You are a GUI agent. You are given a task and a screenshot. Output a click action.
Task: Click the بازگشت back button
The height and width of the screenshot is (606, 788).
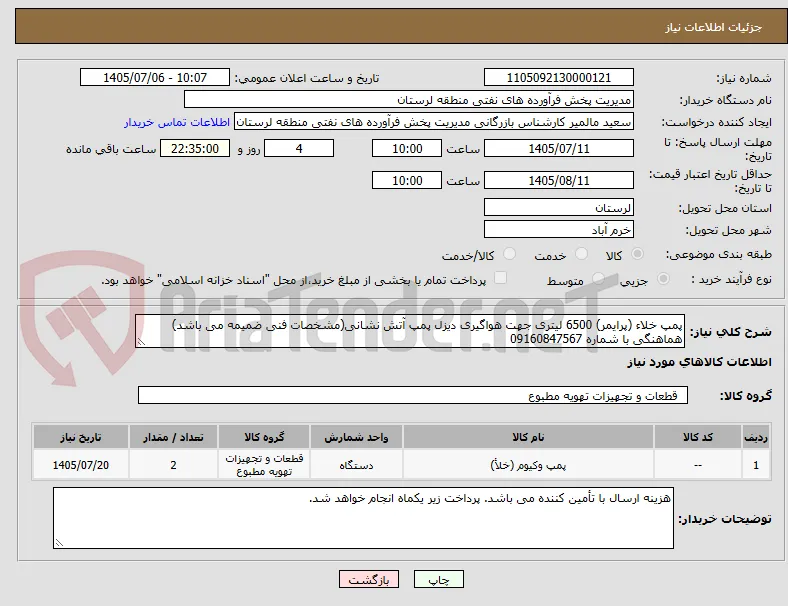tap(369, 579)
